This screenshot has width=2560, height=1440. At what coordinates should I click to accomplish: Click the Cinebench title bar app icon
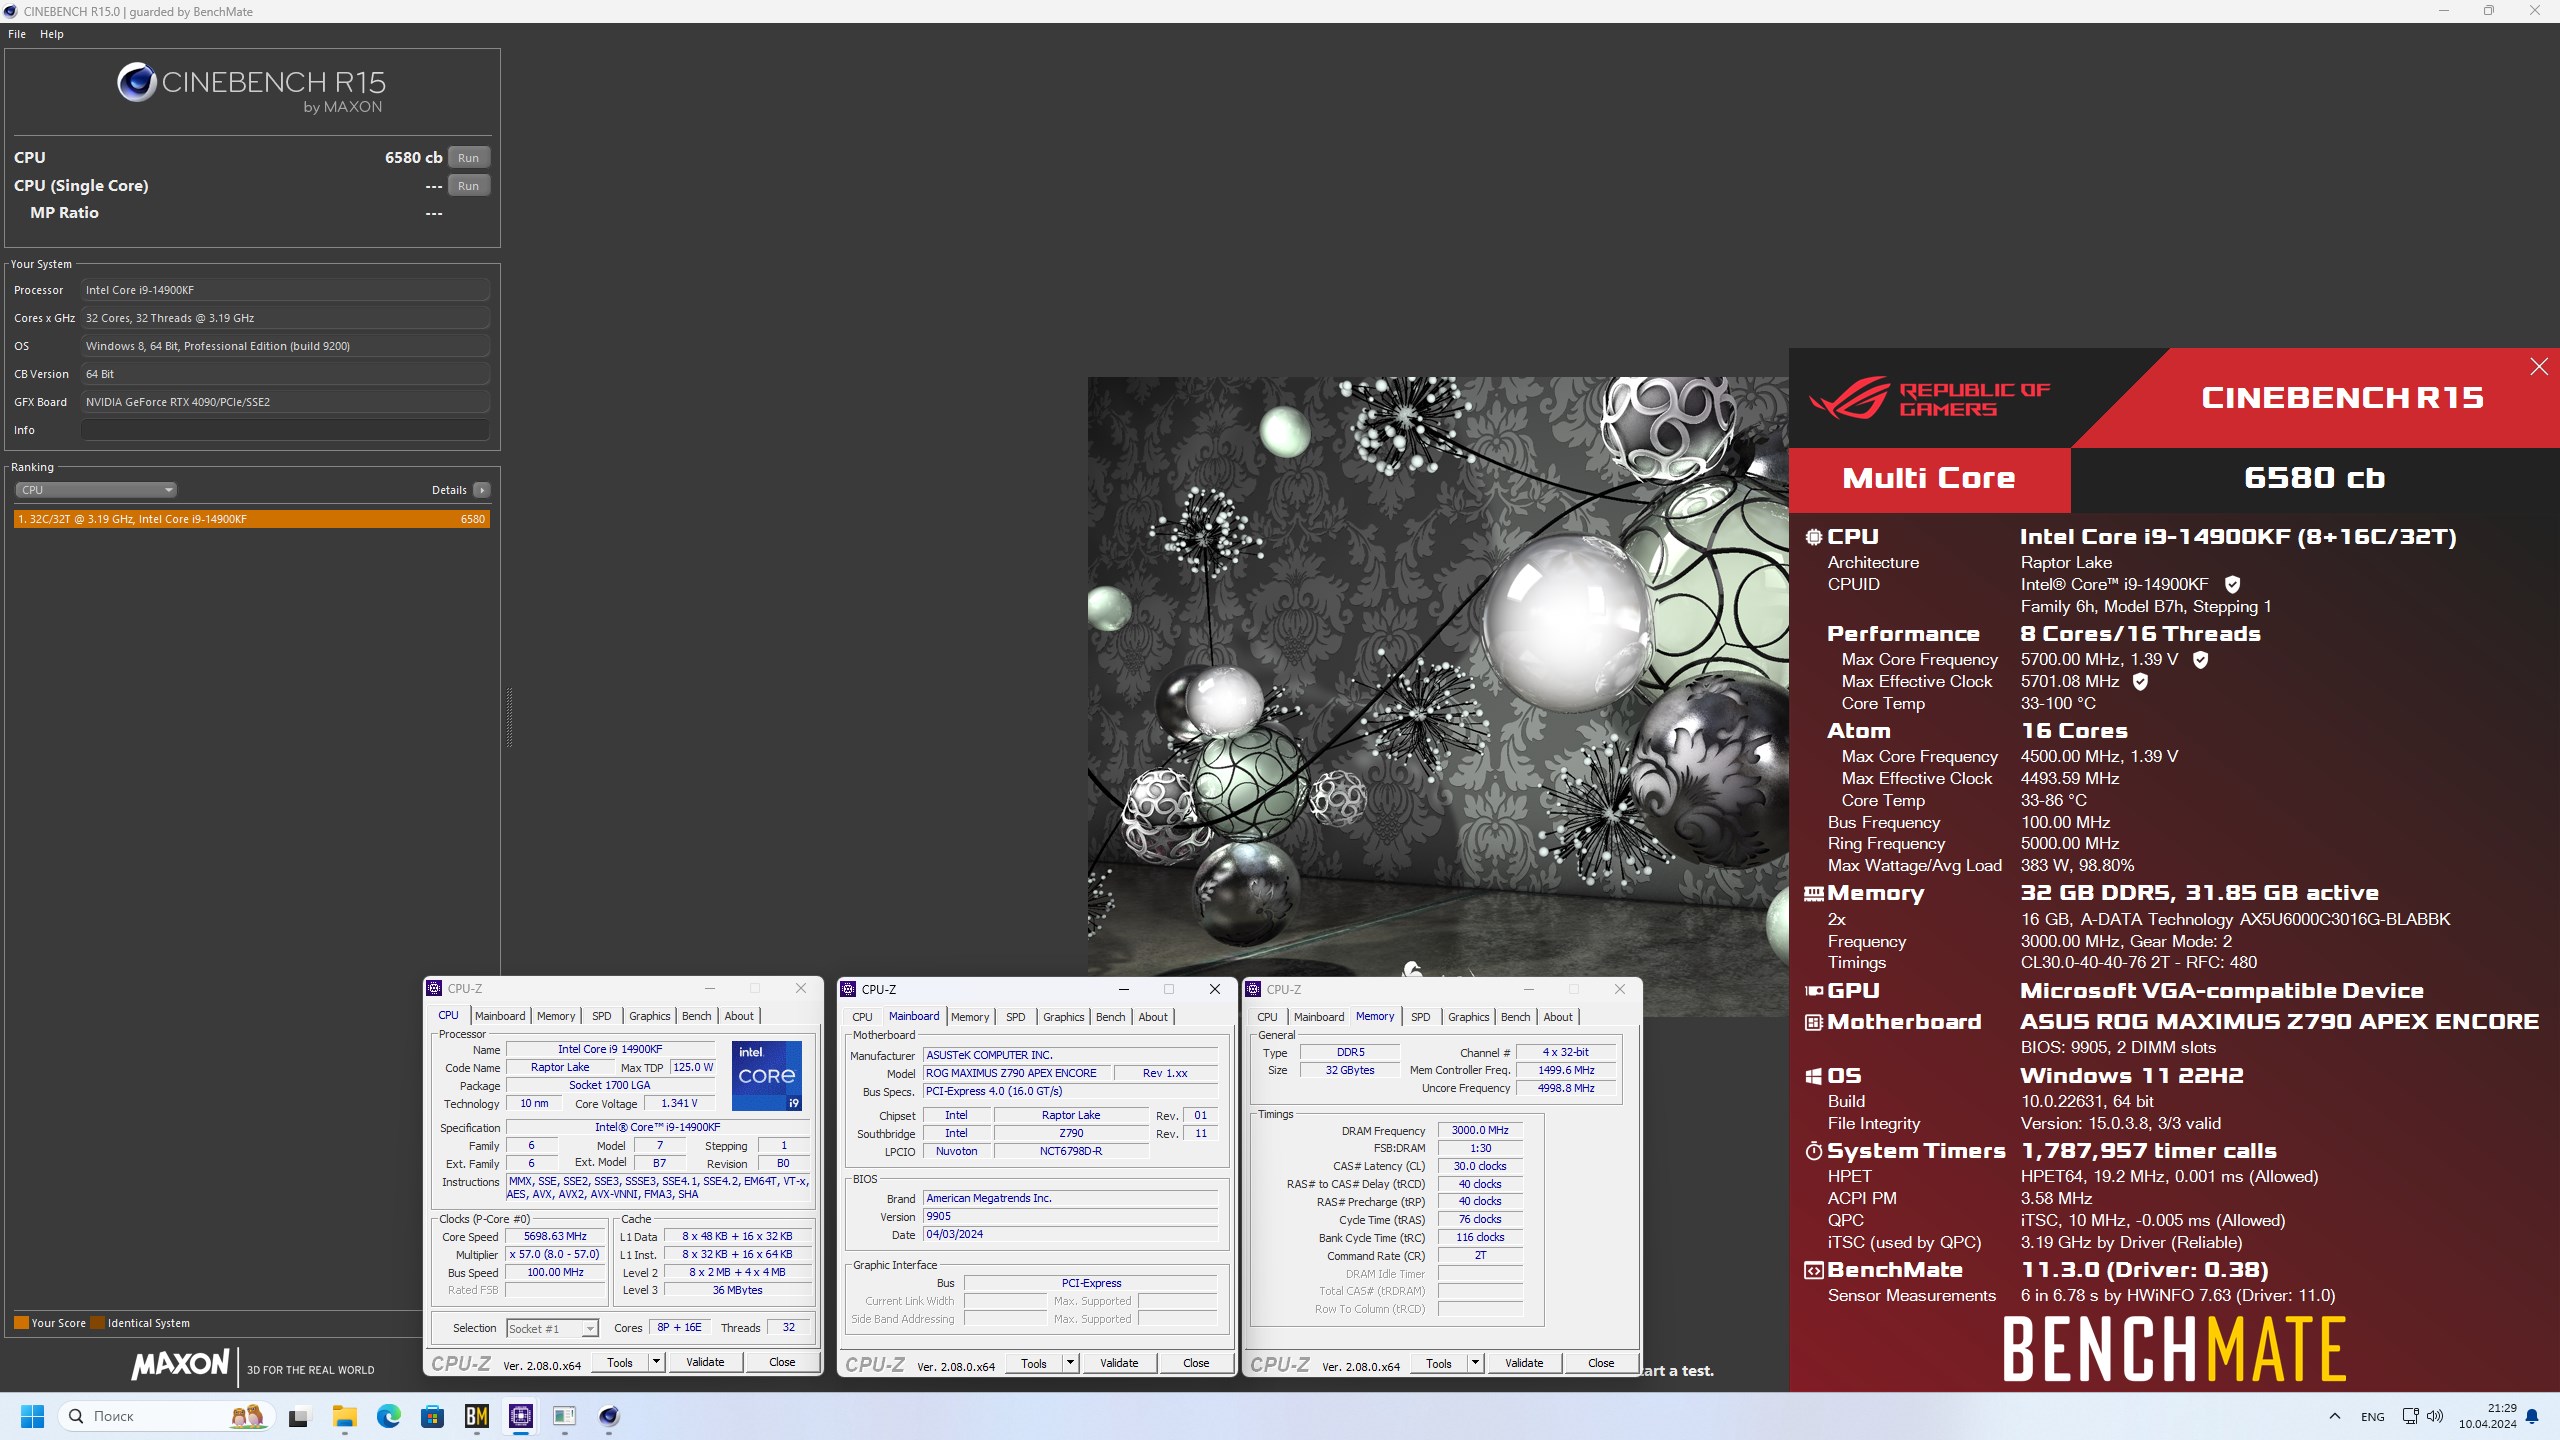pos(10,11)
